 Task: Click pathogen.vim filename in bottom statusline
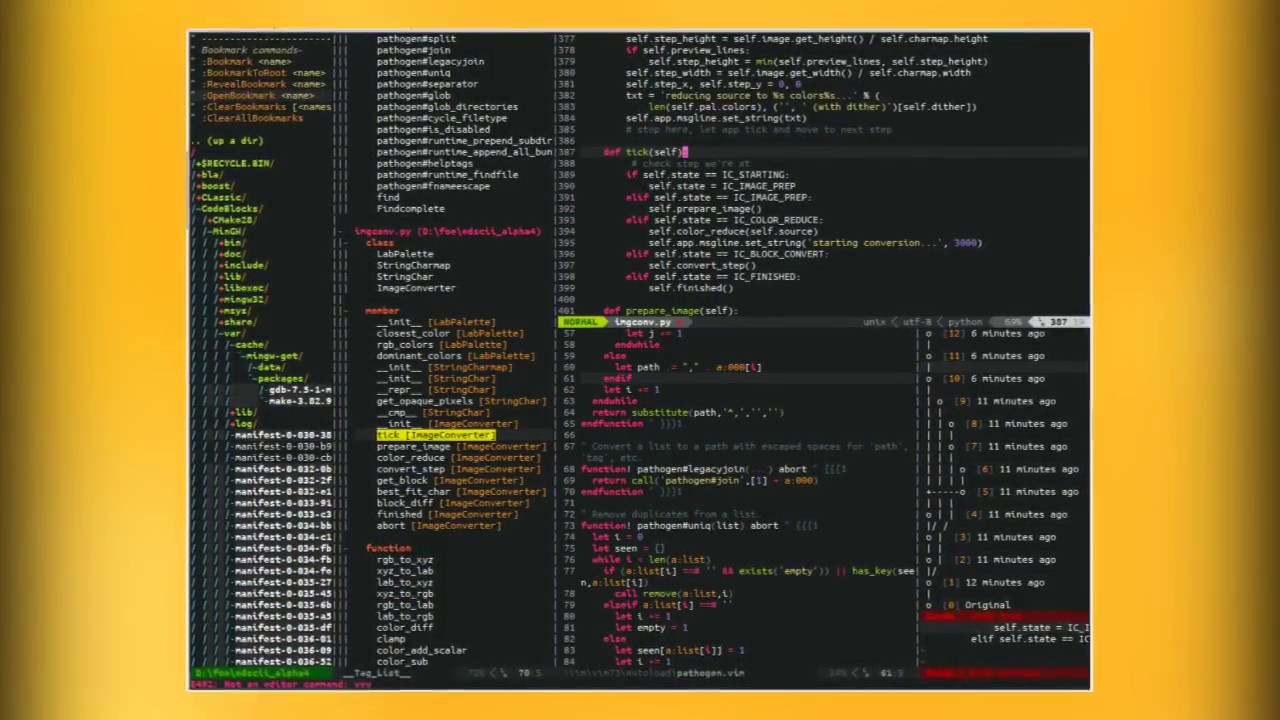pyautogui.click(x=710, y=673)
